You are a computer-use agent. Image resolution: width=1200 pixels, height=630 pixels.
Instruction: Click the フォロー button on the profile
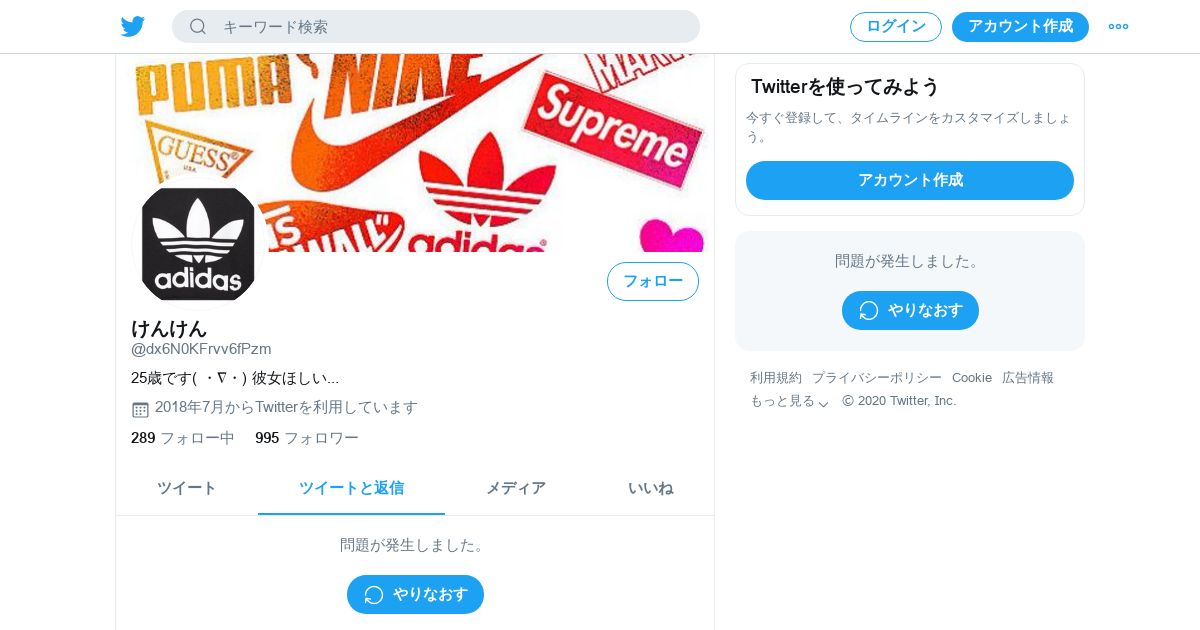(x=653, y=281)
